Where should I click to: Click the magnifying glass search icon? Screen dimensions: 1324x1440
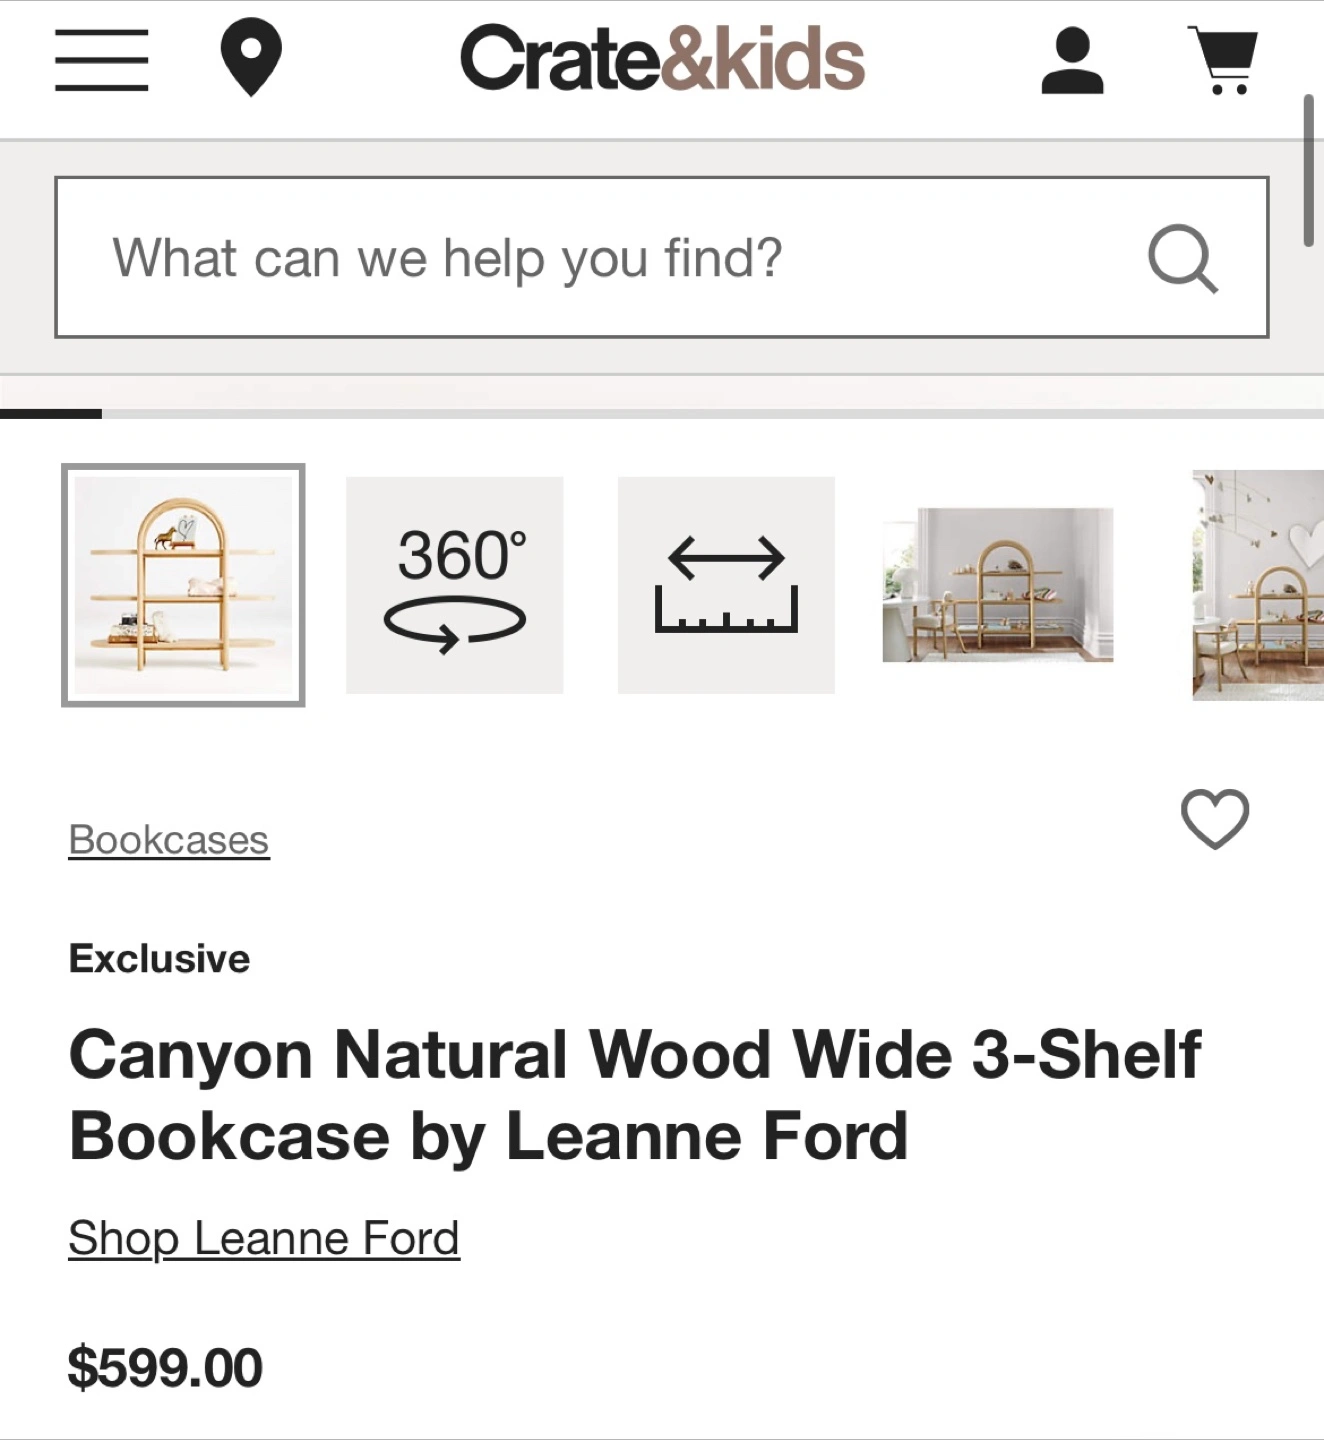click(1182, 258)
